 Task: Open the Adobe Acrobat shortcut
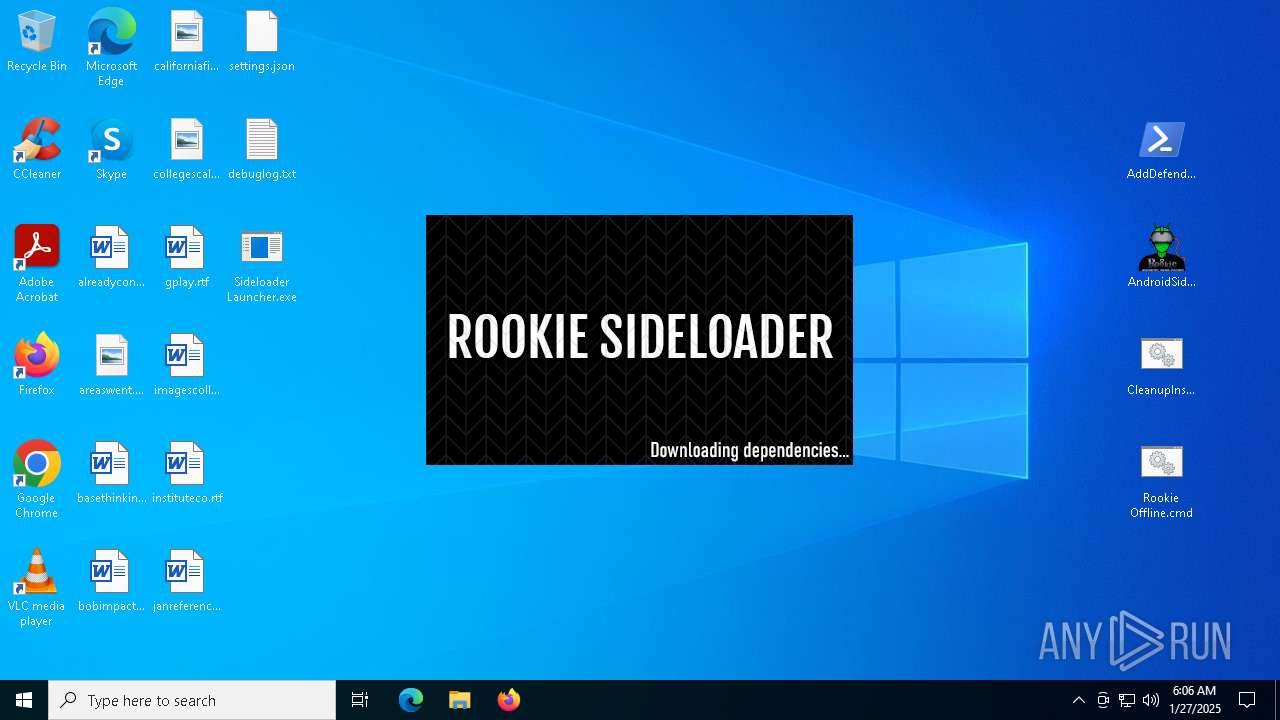click(37, 264)
